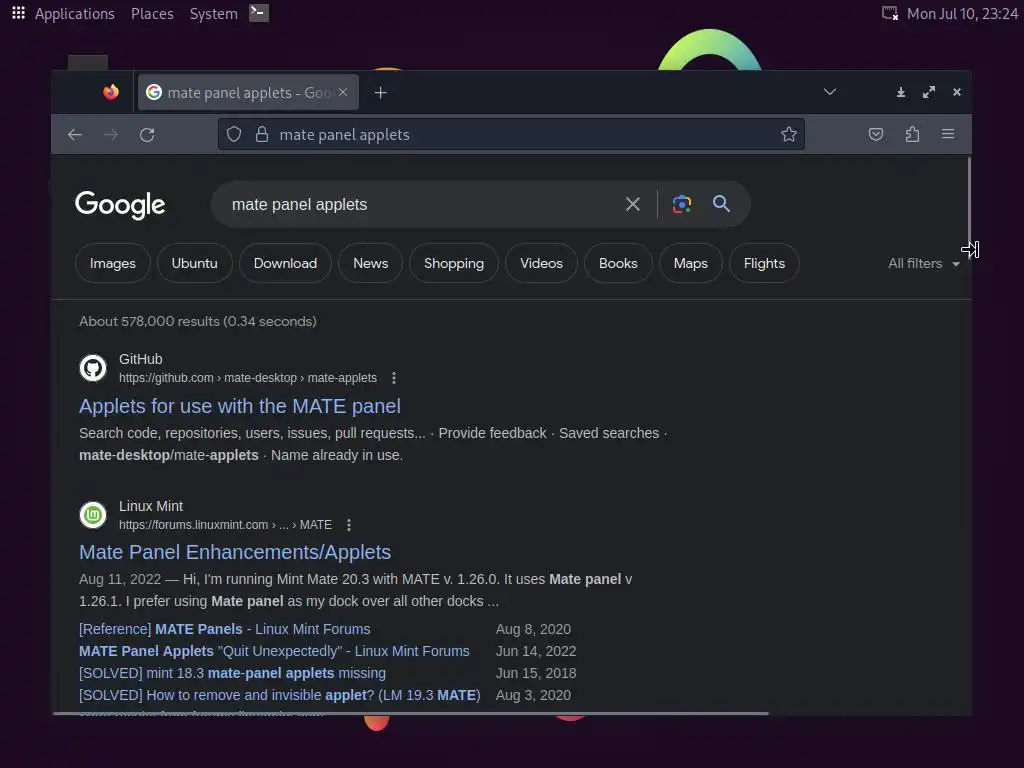Switch to Videos results
The width and height of the screenshot is (1024, 768).
[541, 263]
